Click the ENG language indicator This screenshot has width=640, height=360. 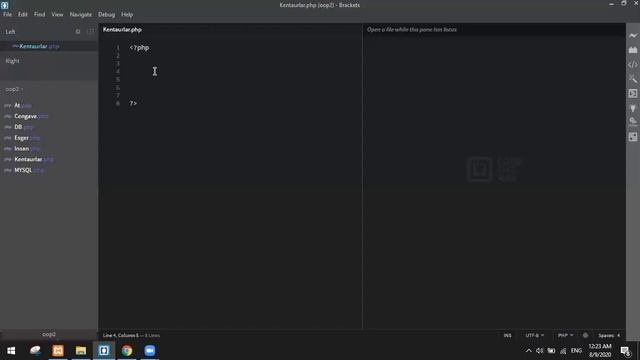[x=576, y=351]
